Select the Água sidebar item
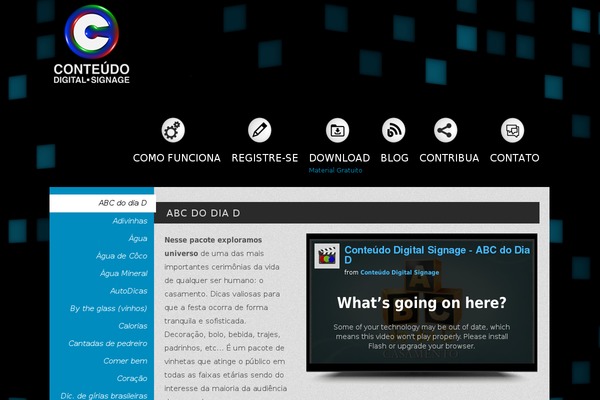Screen dimensions: 600x400 (x=138, y=238)
